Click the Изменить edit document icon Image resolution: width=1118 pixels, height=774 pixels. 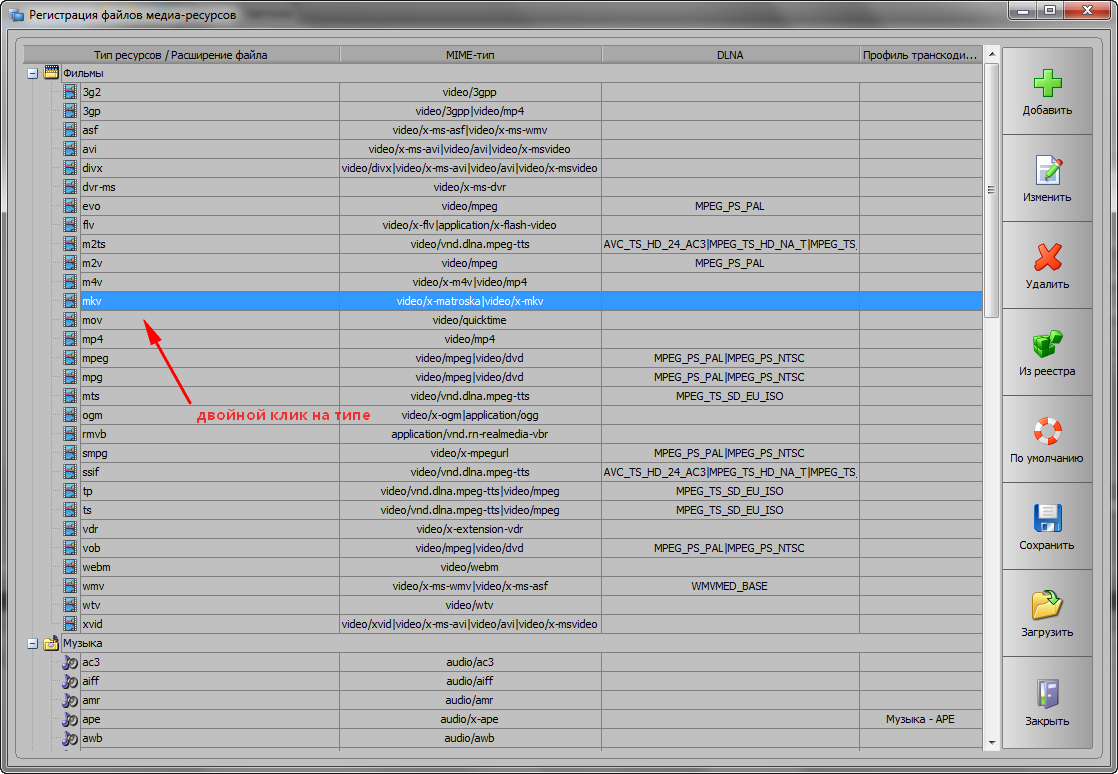click(x=1047, y=169)
